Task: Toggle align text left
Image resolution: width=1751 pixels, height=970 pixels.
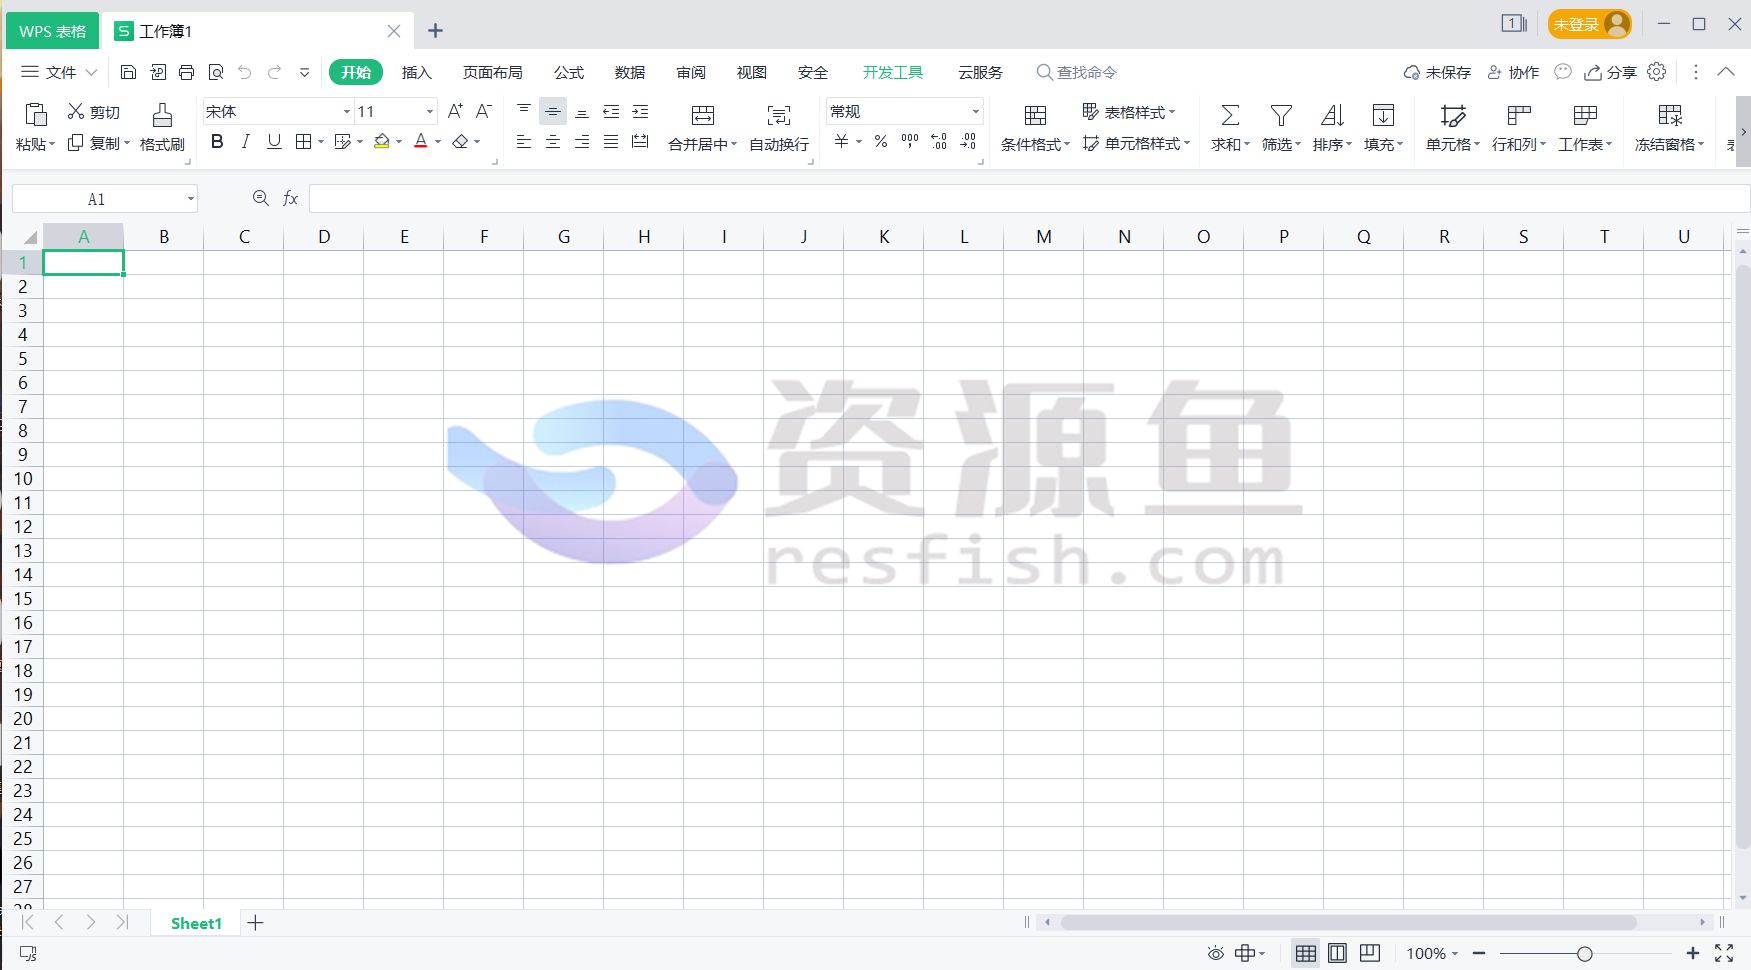Action: pos(523,142)
